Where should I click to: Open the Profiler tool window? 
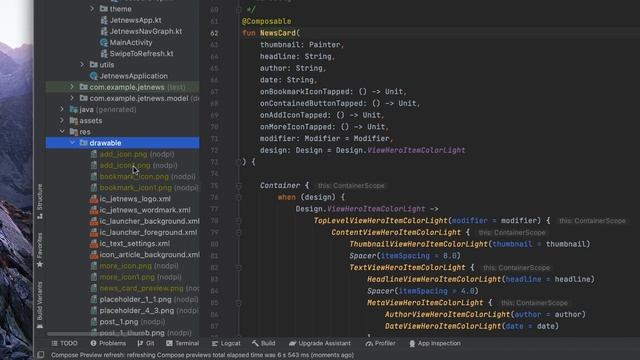click(380, 343)
